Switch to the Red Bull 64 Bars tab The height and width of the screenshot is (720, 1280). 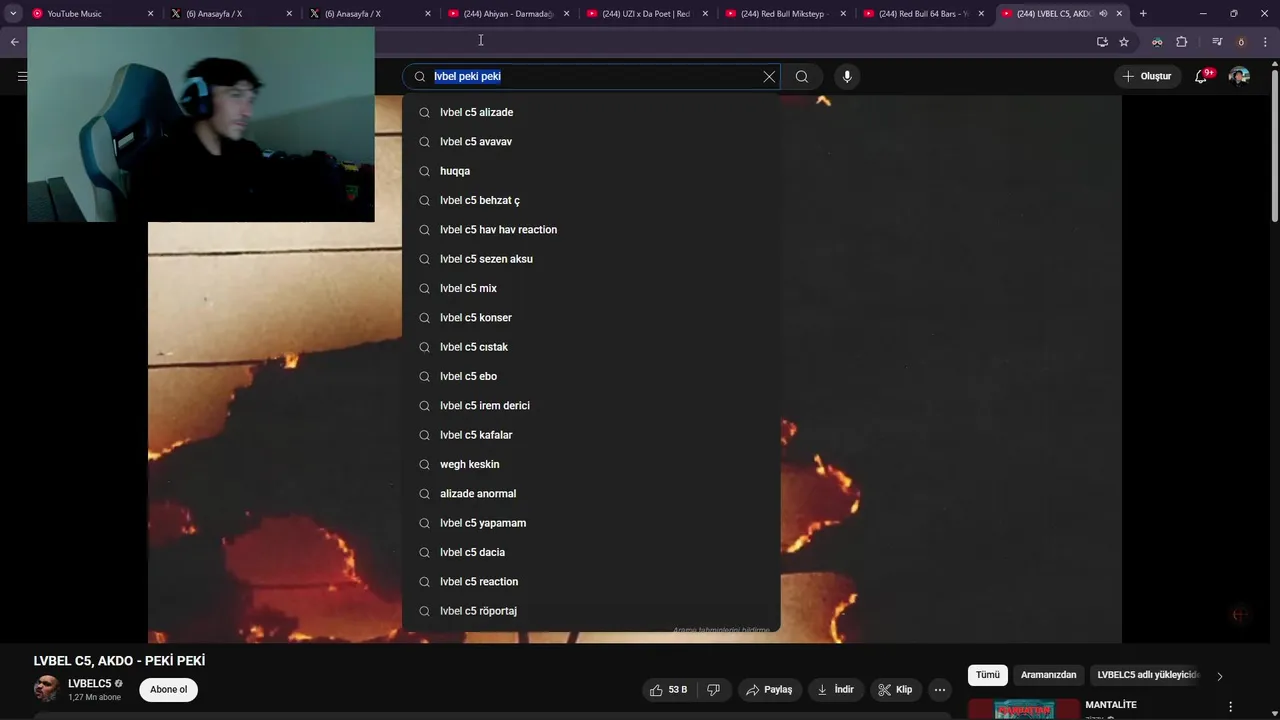pos(923,14)
